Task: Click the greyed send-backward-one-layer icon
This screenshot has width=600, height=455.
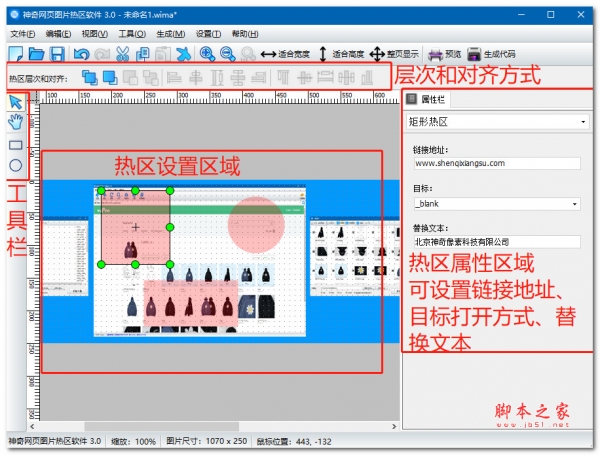Action: coord(151,78)
